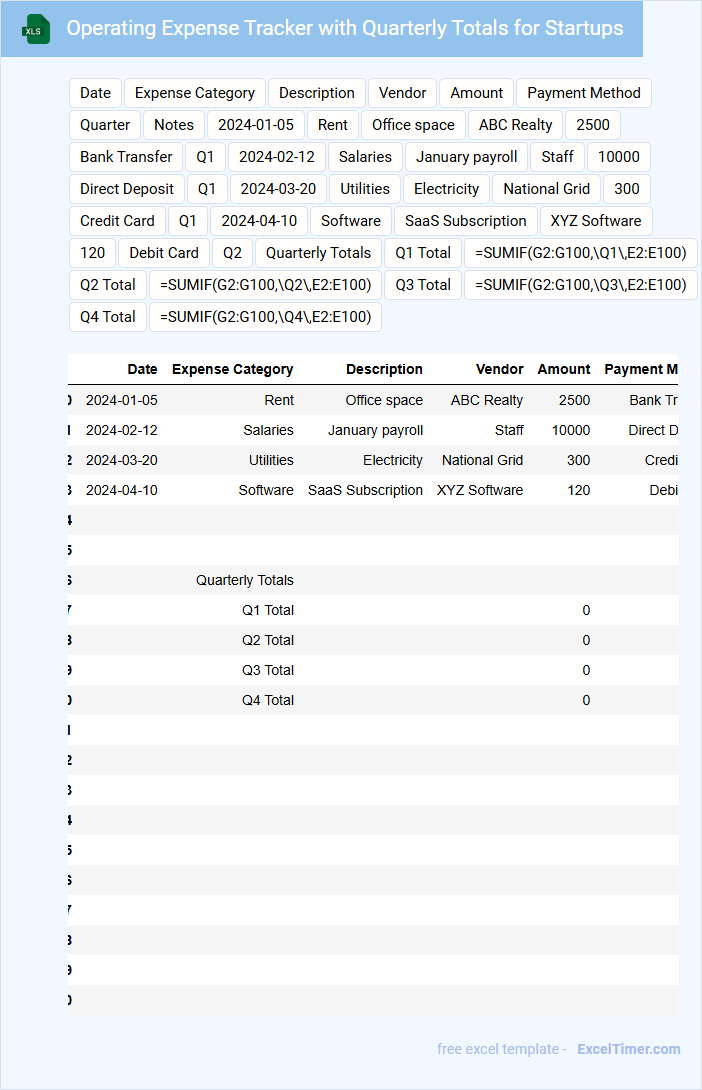This screenshot has width=702, height=1090.
Task: Select the 120 tag chip
Action: (92, 253)
